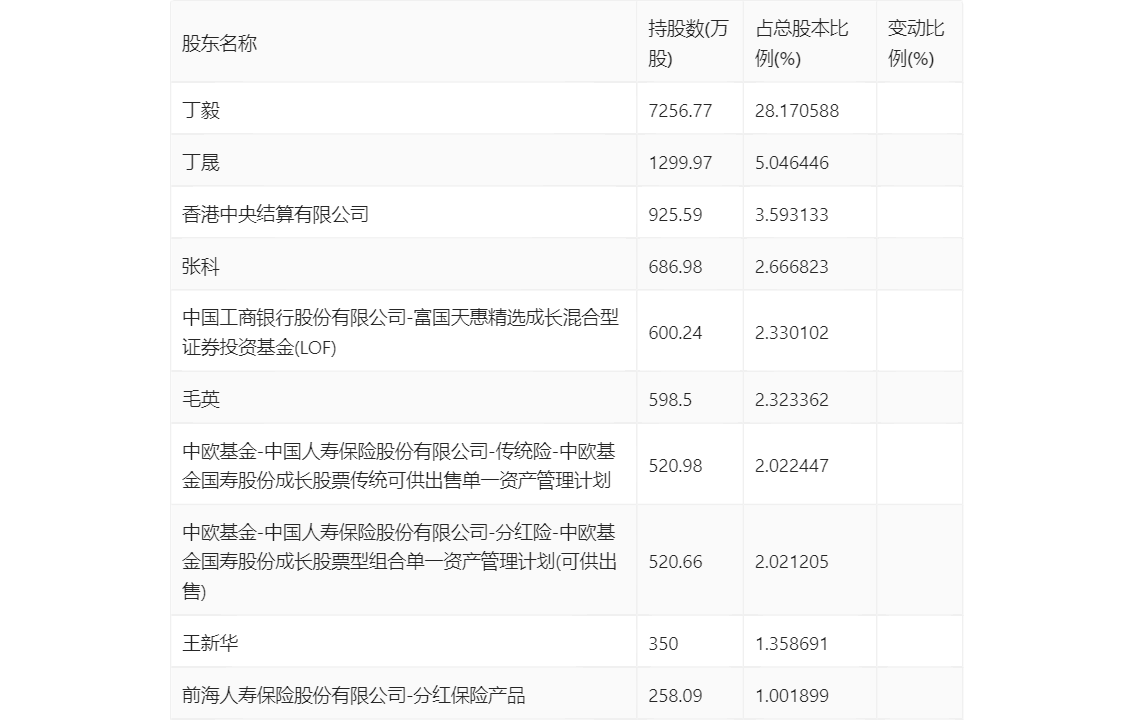Select percentage value 2.021205

click(792, 562)
